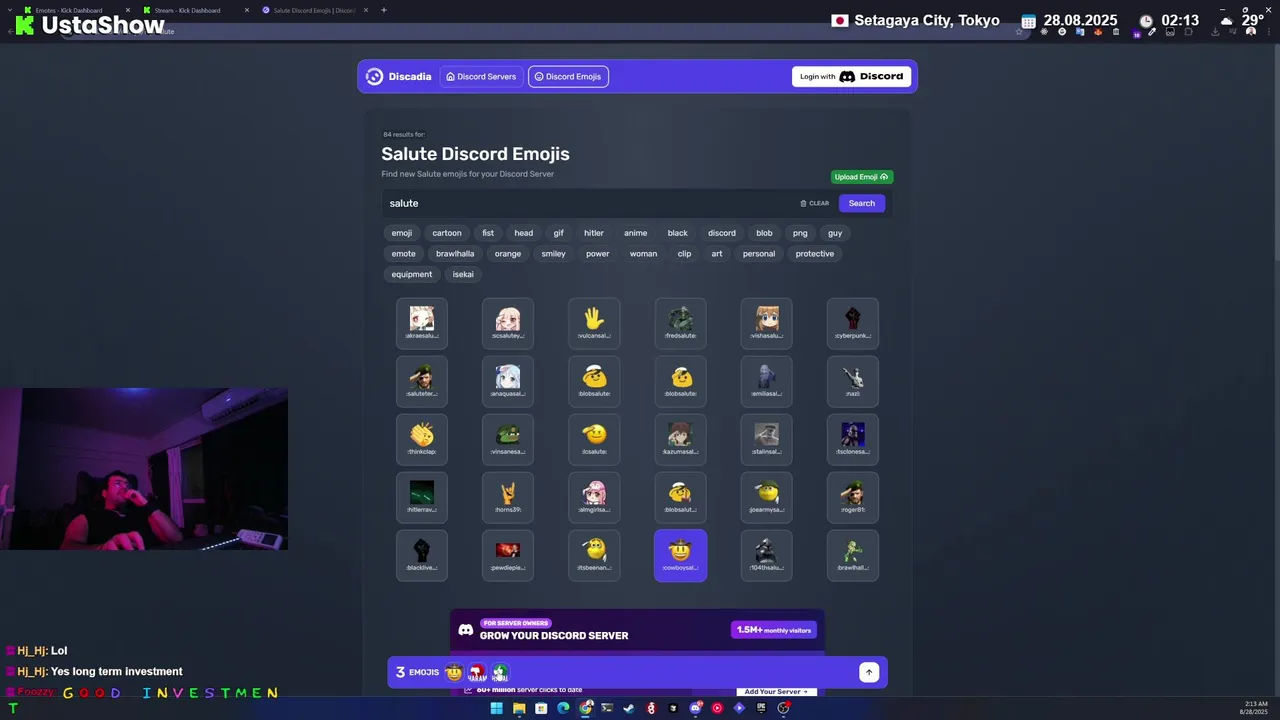Open File Explorer from taskbar

pyautogui.click(x=519, y=708)
